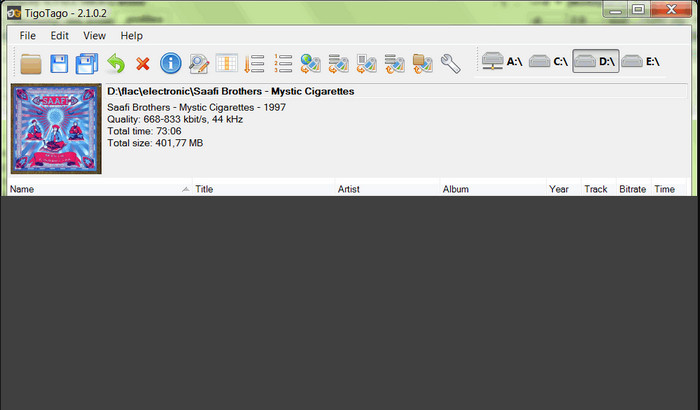Screen dimensions: 700x410
Task: Click the sort list down-arrow icon
Action: [x=254, y=63]
